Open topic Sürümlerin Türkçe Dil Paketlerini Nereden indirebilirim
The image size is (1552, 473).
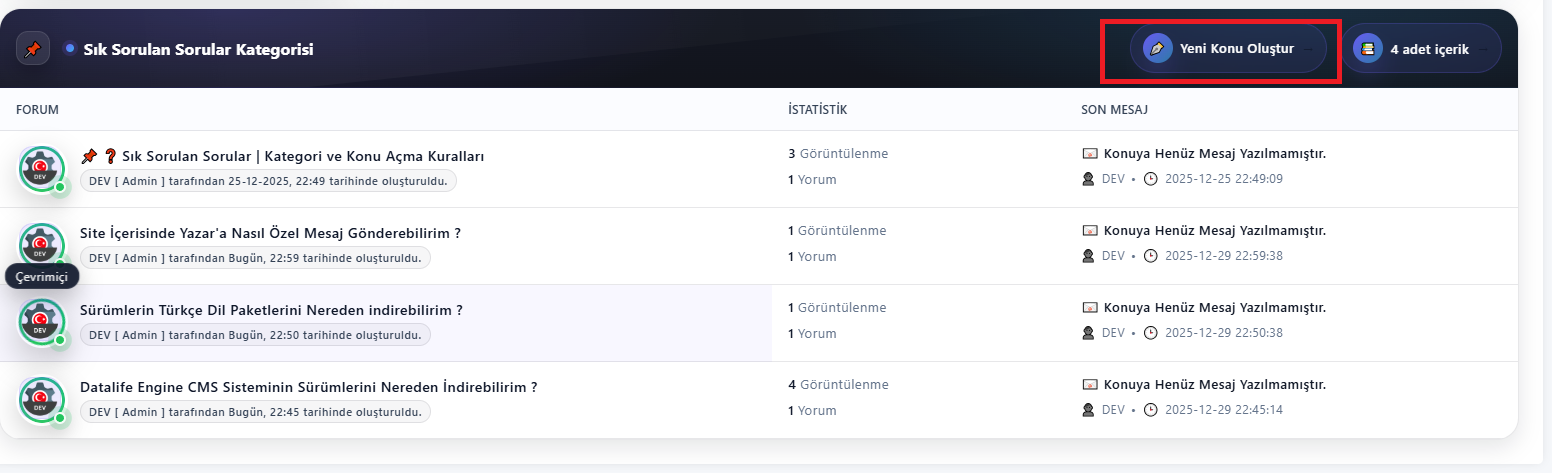point(271,310)
